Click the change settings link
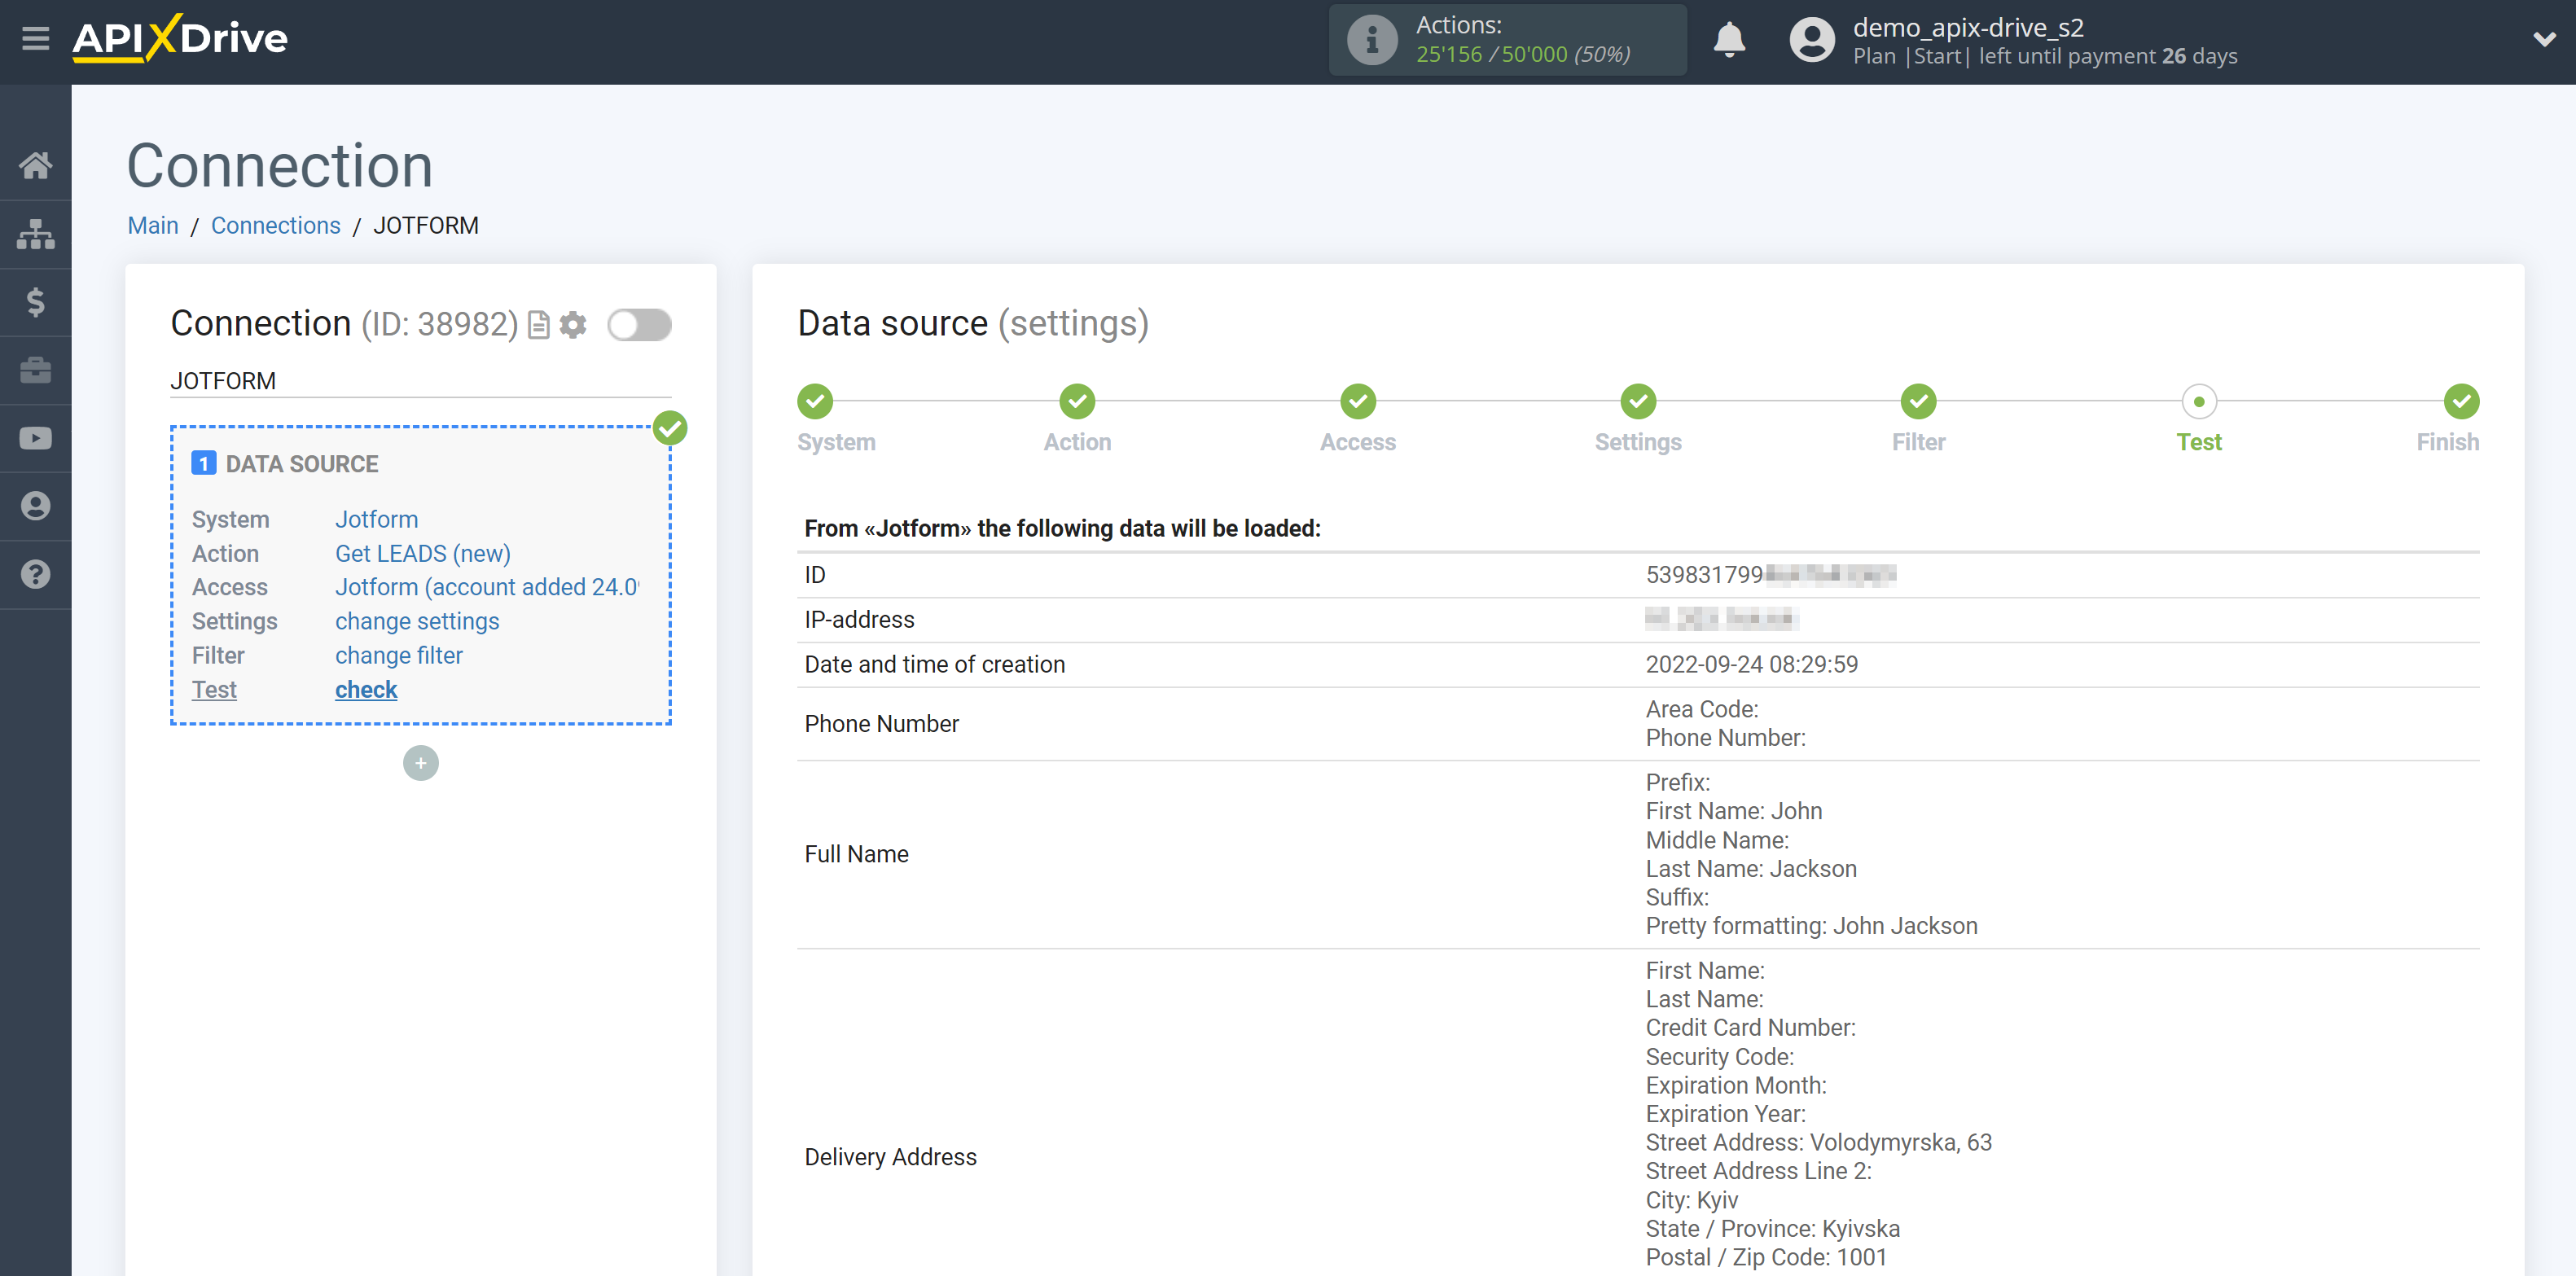This screenshot has height=1276, width=2576. (417, 620)
